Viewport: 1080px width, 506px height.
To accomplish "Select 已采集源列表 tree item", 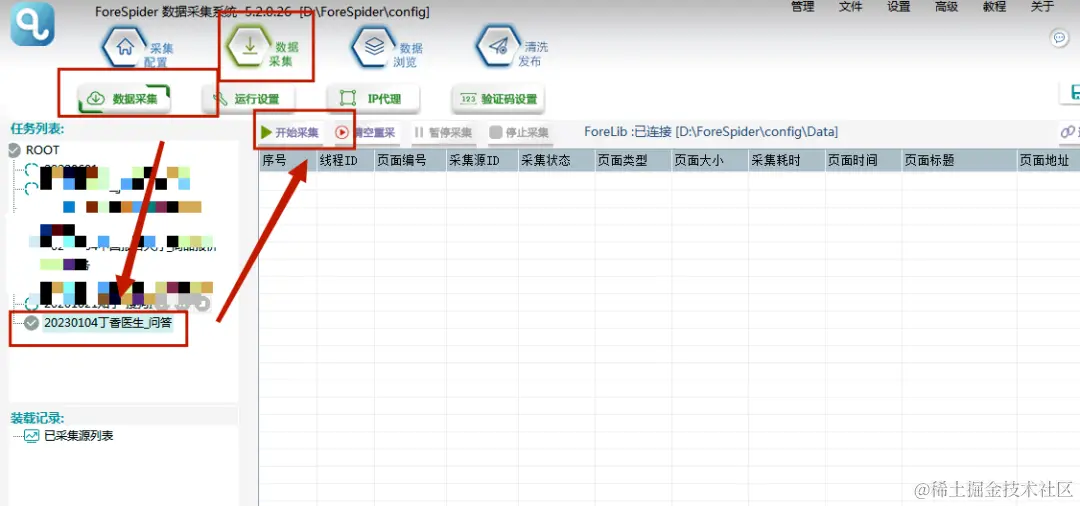I will pyautogui.click(x=79, y=436).
